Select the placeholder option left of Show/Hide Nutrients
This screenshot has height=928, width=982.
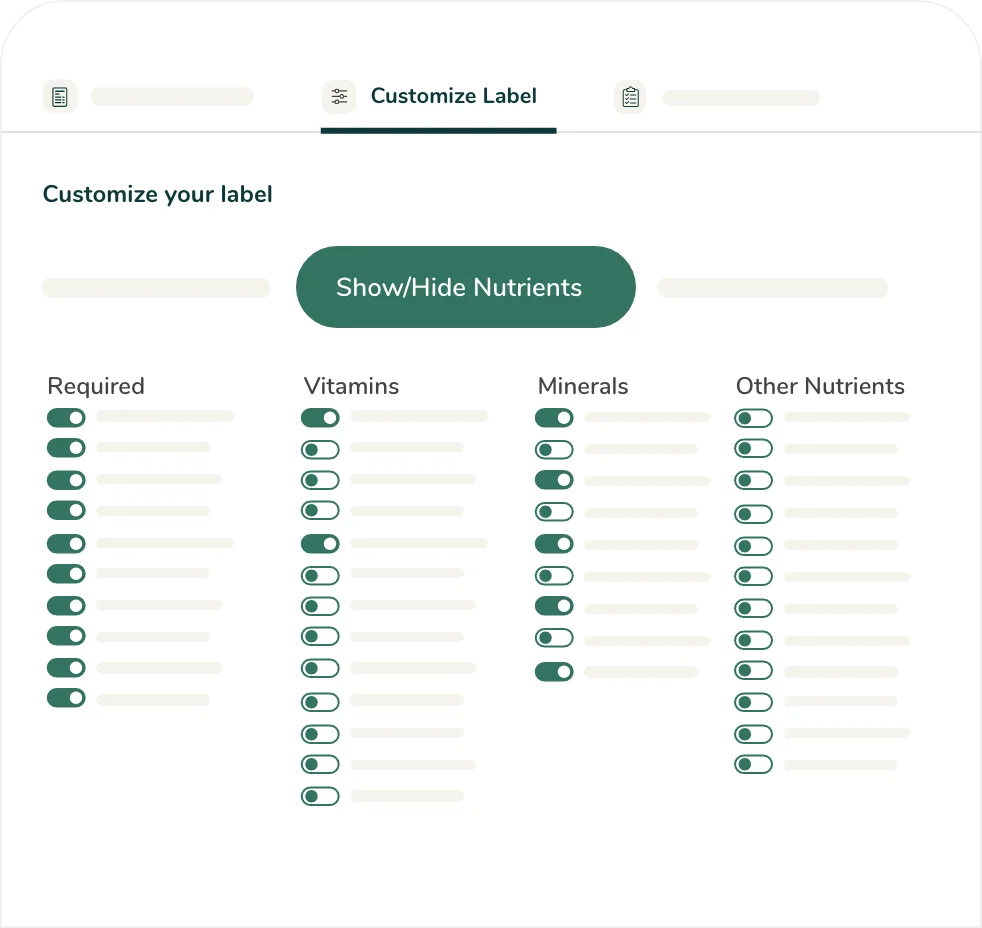coord(156,288)
